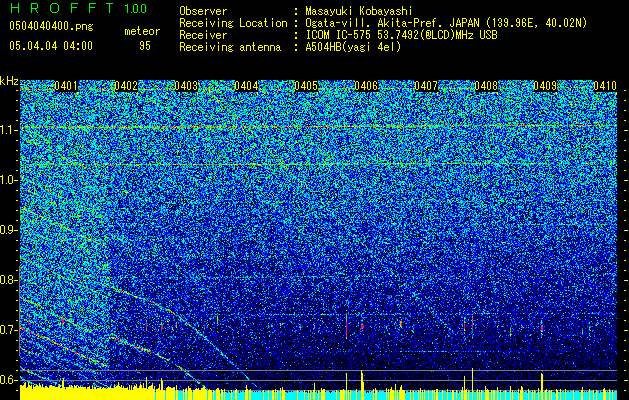This screenshot has height=400, width=629.
Task: Click the 0.6 frequency axis label
Action: coord(9,380)
